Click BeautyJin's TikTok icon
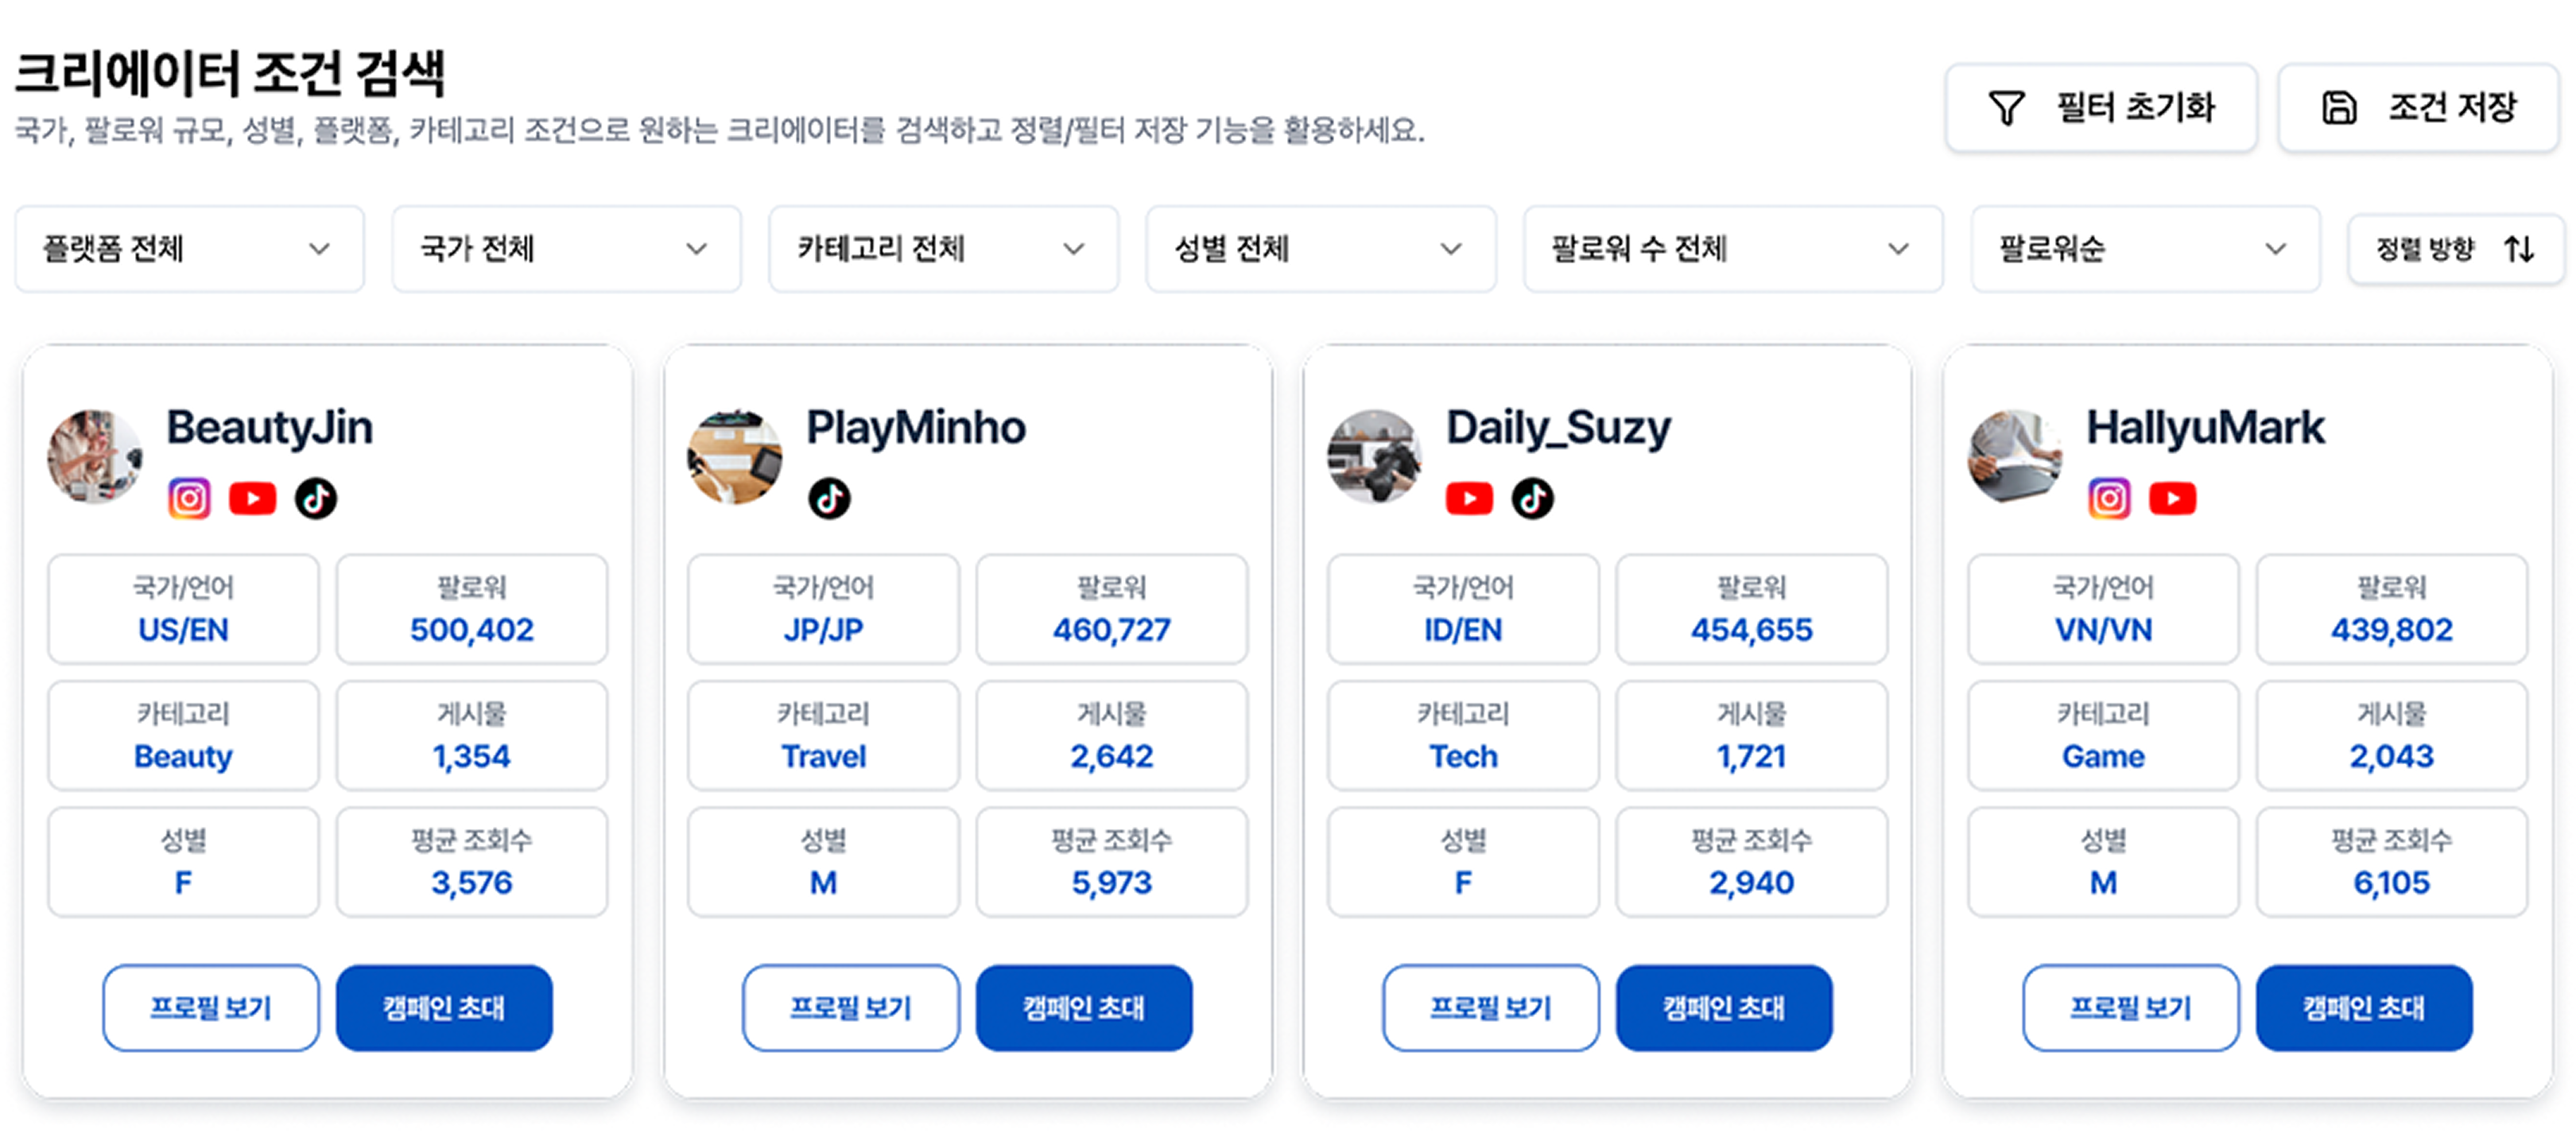The height and width of the screenshot is (1145, 2576). 316,498
